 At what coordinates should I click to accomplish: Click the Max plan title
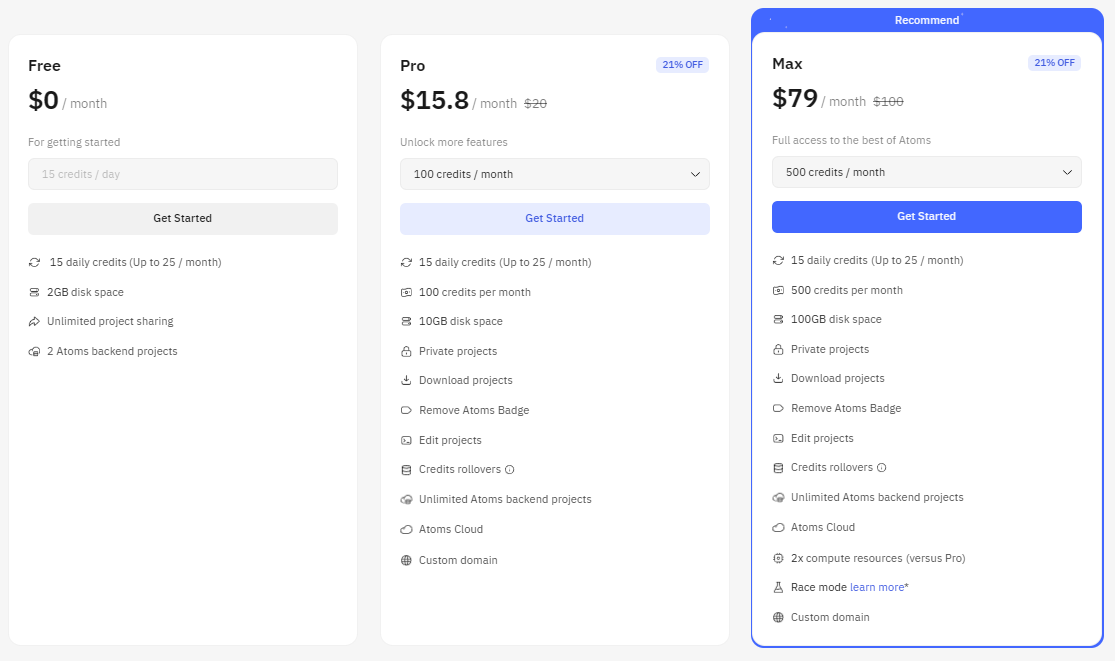pyautogui.click(x=787, y=63)
